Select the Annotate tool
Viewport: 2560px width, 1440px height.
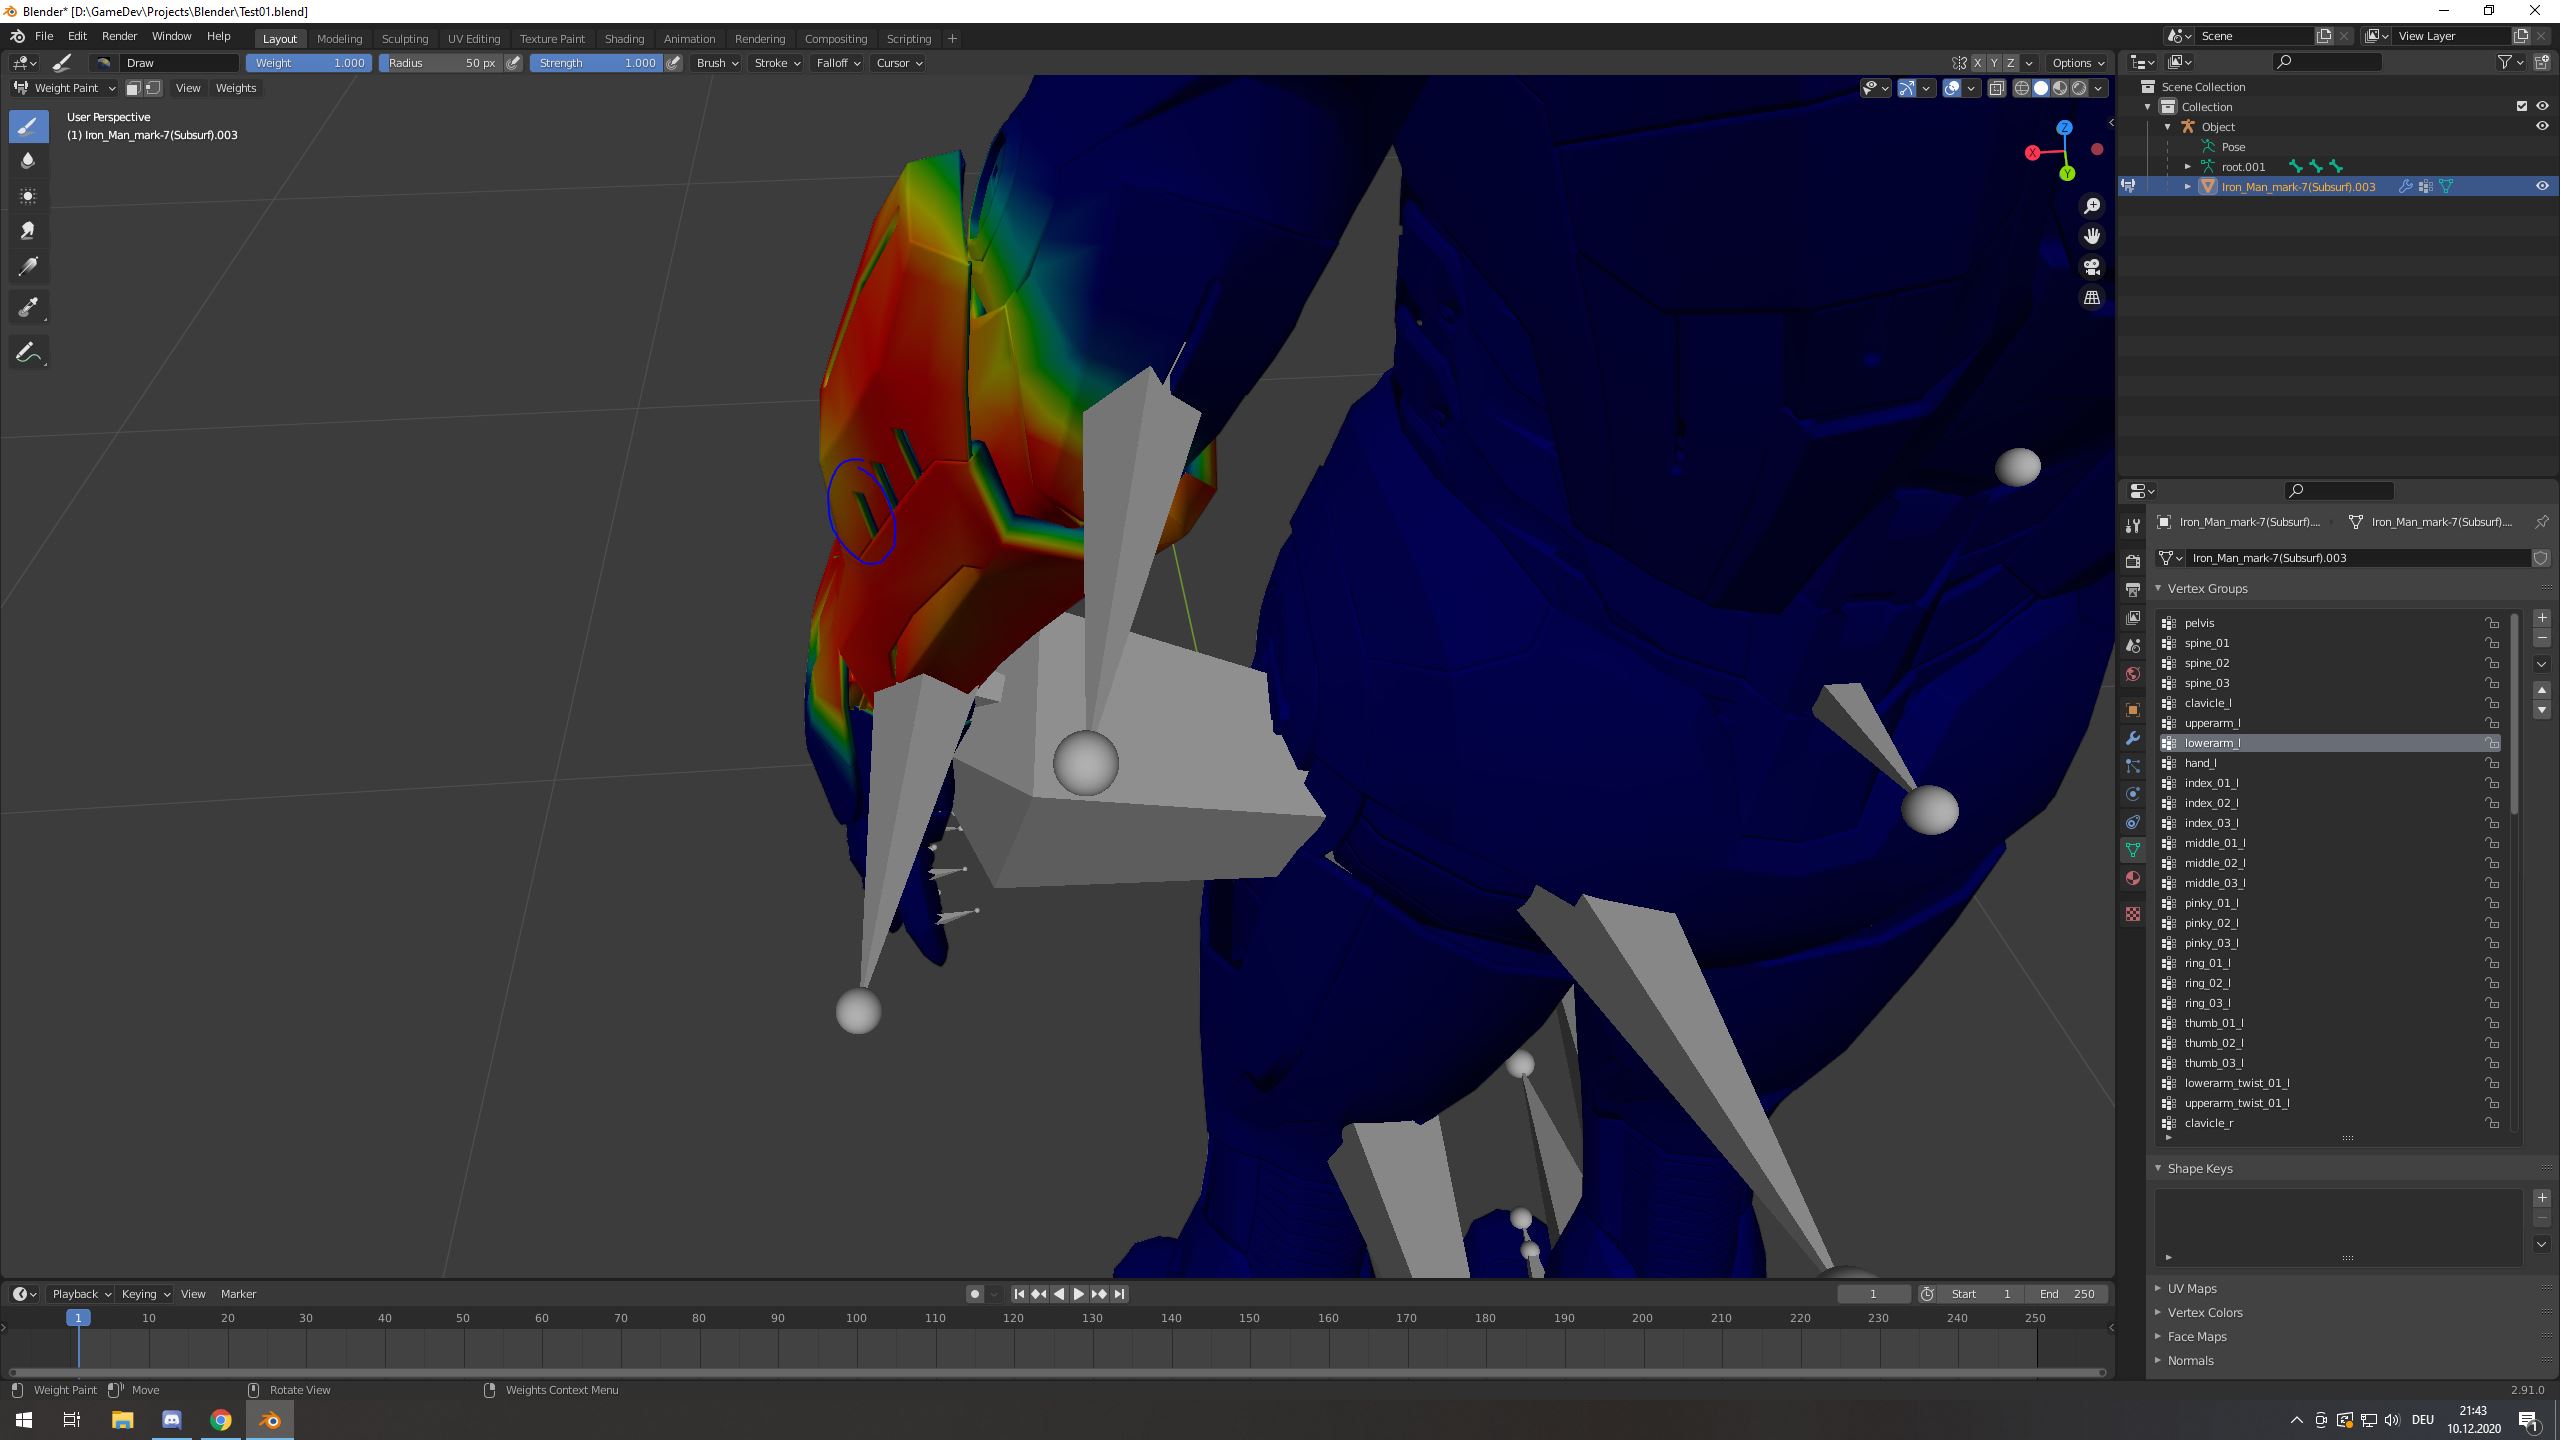[x=28, y=352]
